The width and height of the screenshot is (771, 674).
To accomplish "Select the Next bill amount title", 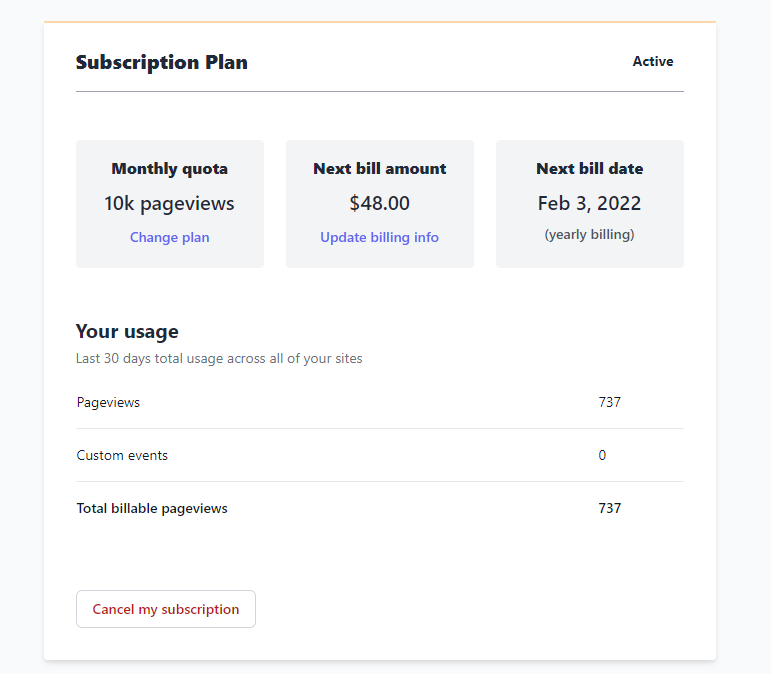I will click(x=380, y=169).
